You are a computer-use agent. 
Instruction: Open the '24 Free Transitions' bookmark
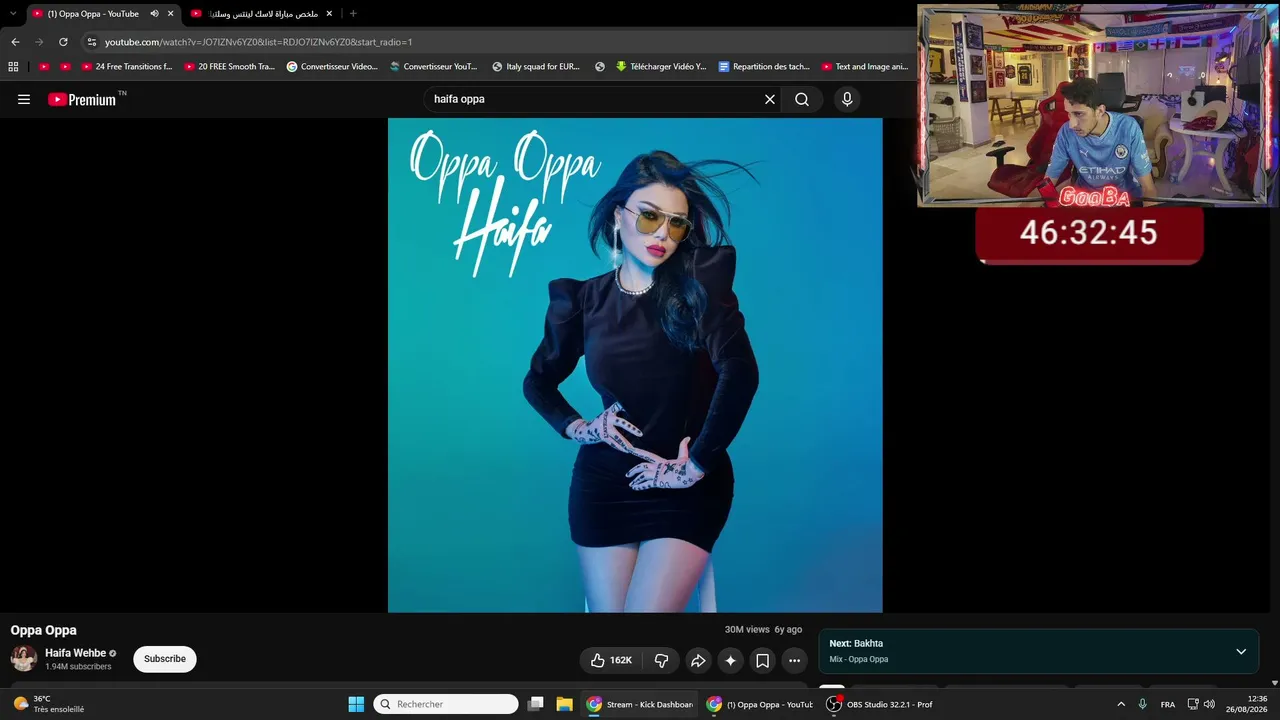(126, 67)
